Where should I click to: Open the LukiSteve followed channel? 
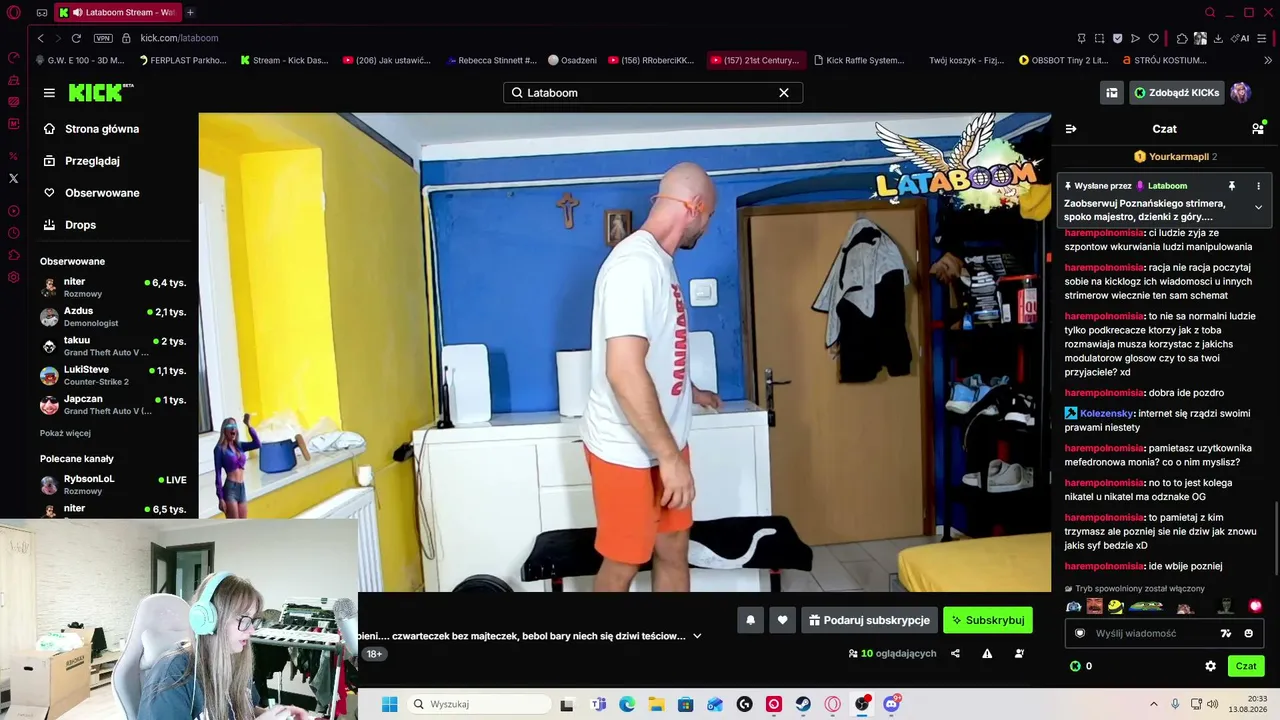pos(113,375)
